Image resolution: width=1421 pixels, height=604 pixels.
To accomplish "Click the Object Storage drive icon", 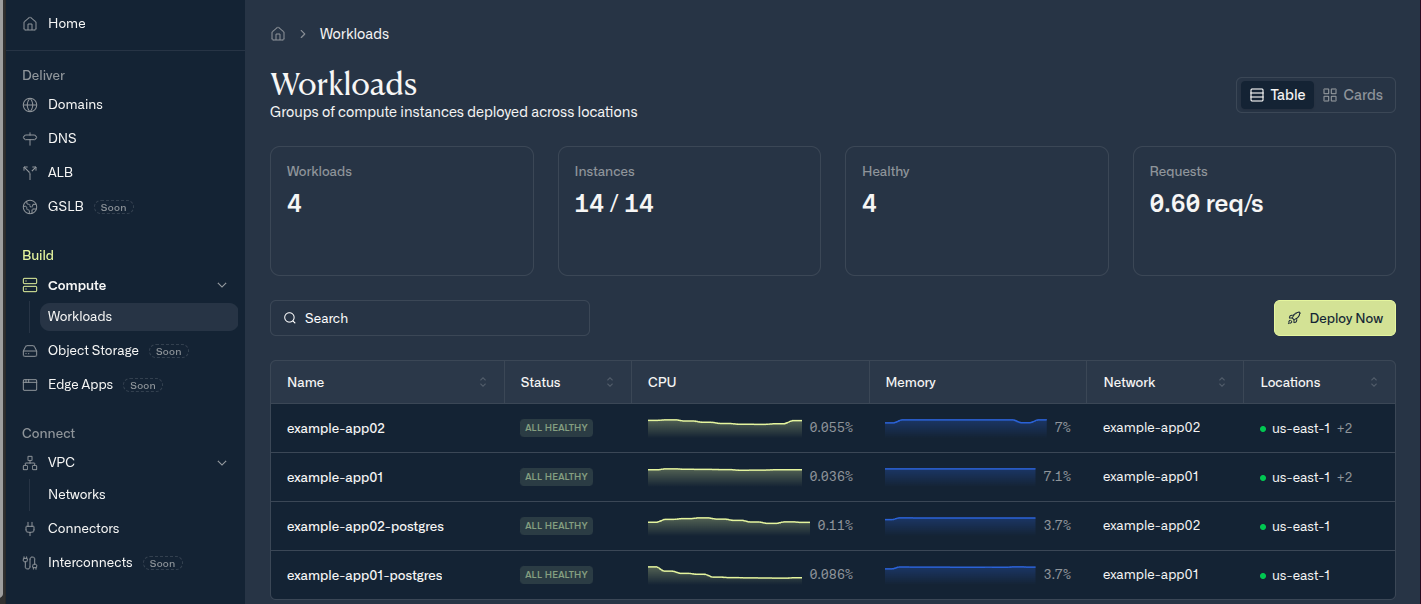I will pos(30,351).
